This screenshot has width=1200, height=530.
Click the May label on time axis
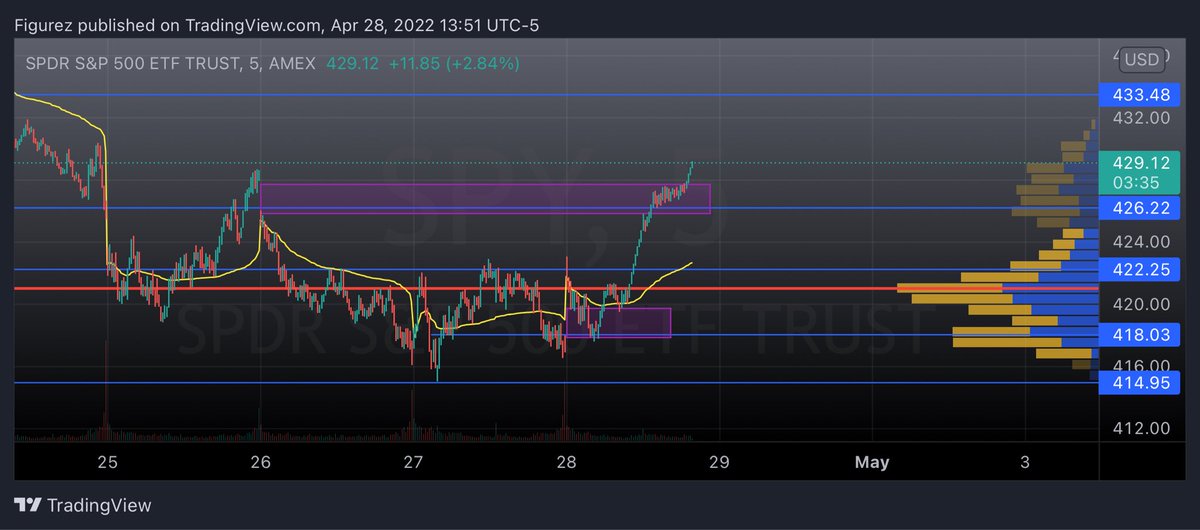[872, 462]
